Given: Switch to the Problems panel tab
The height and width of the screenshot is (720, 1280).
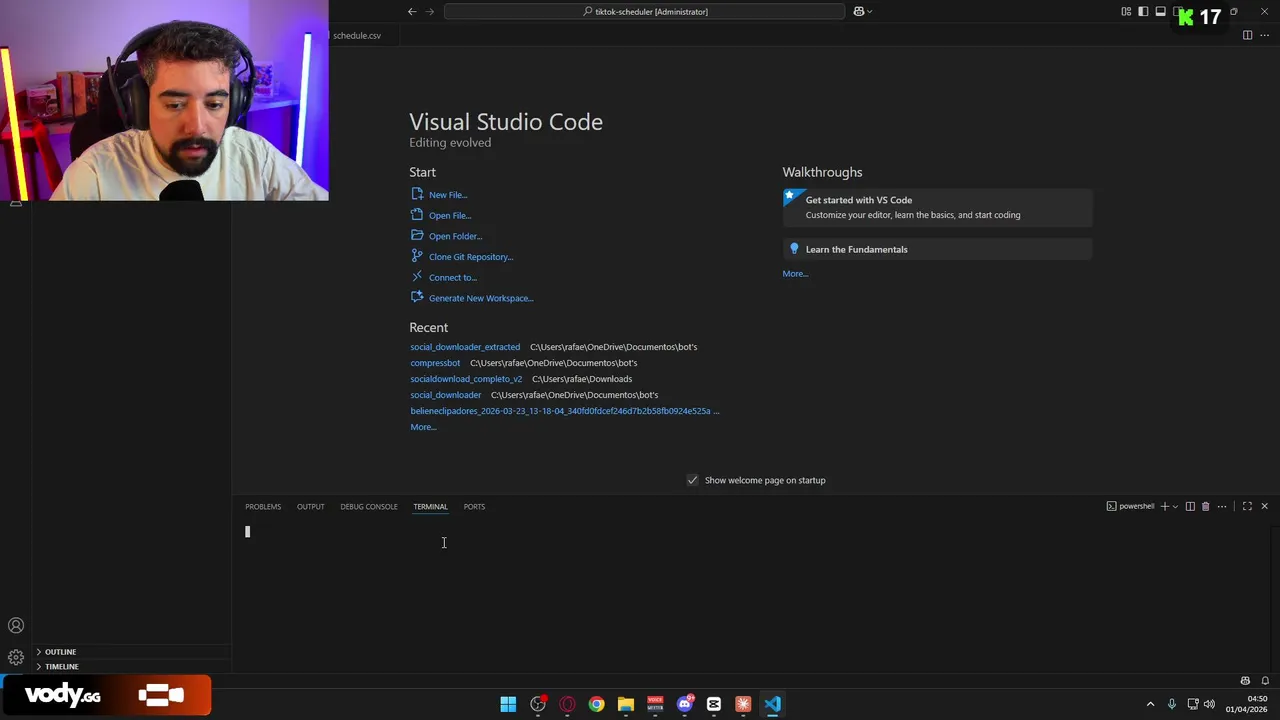Looking at the screenshot, I should pos(263,506).
